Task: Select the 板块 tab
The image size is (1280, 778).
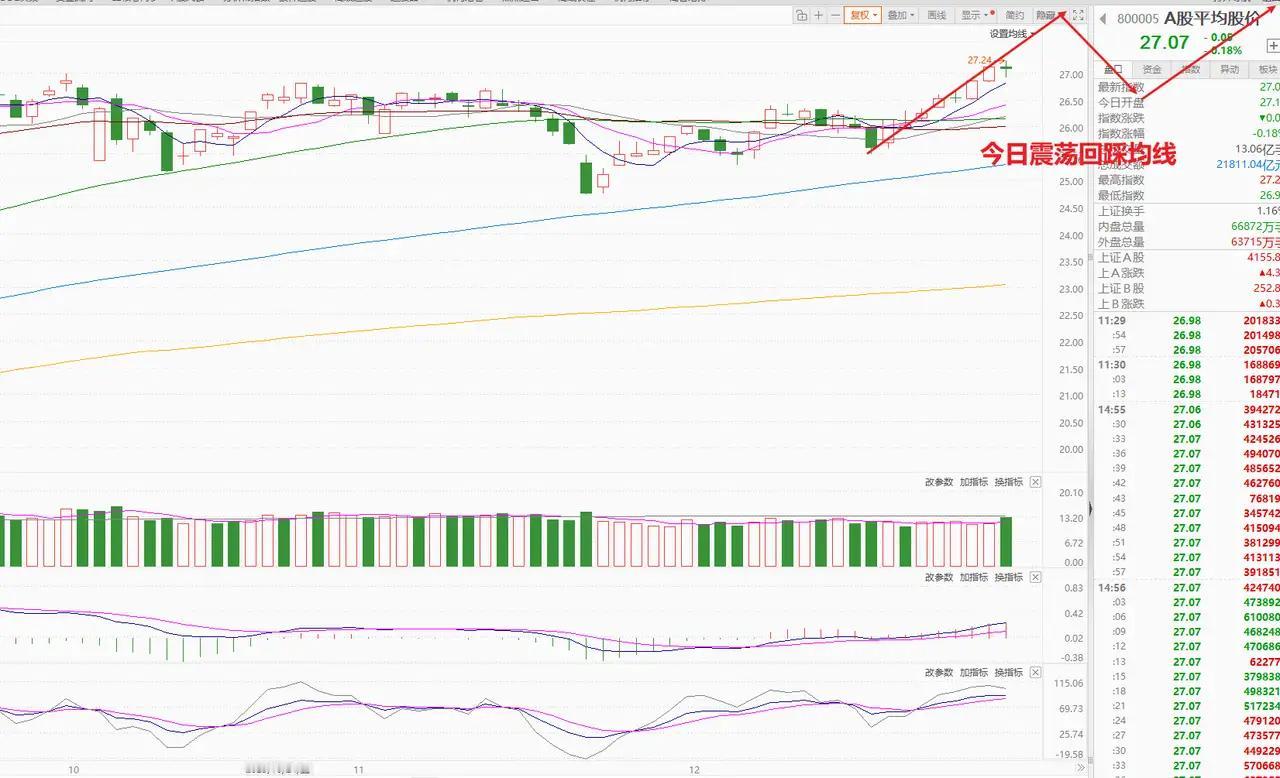Action: point(1266,69)
